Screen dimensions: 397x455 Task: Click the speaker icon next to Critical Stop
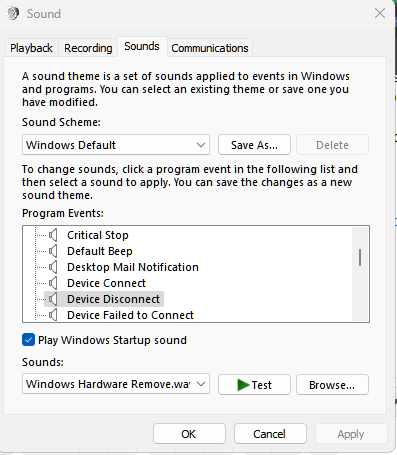click(x=53, y=235)
